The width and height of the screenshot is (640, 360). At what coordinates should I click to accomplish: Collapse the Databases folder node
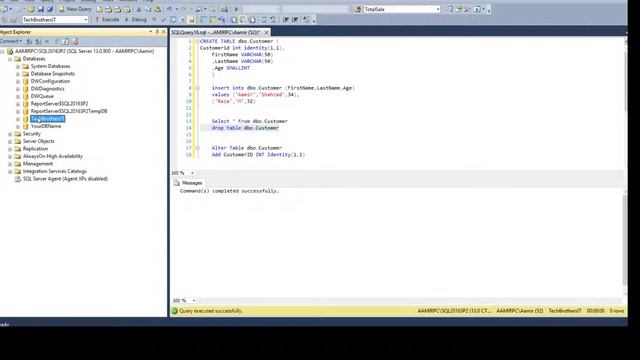(10, 59)
